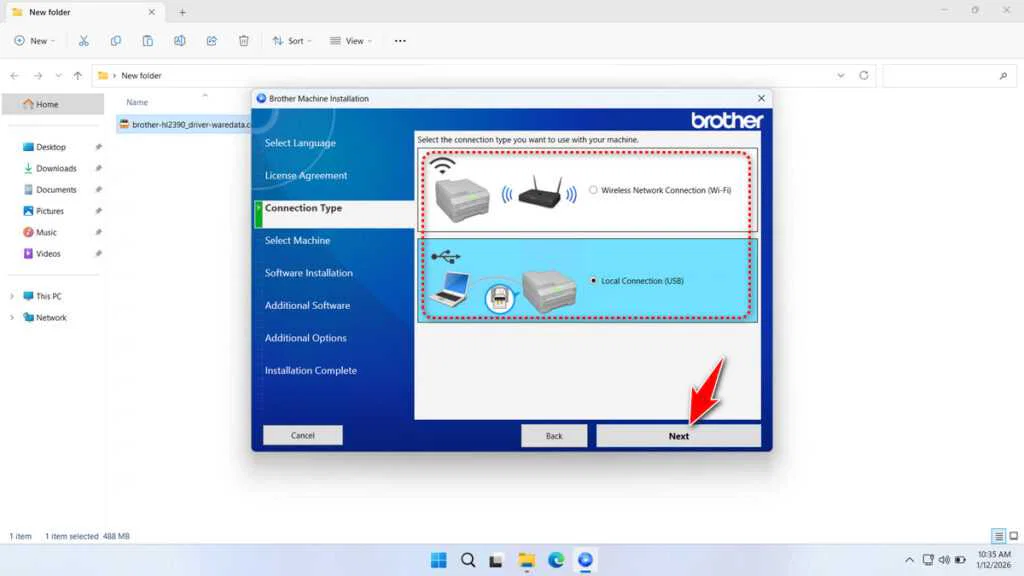The height and width of the screenshot is (576, 1024).
Task: Adjust the speaker volume in system tray
Action: pos(944,560)
